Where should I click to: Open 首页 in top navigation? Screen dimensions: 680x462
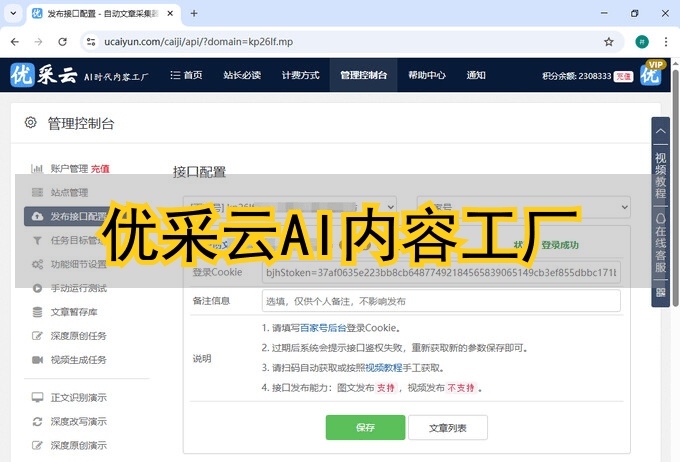point(186,75)
